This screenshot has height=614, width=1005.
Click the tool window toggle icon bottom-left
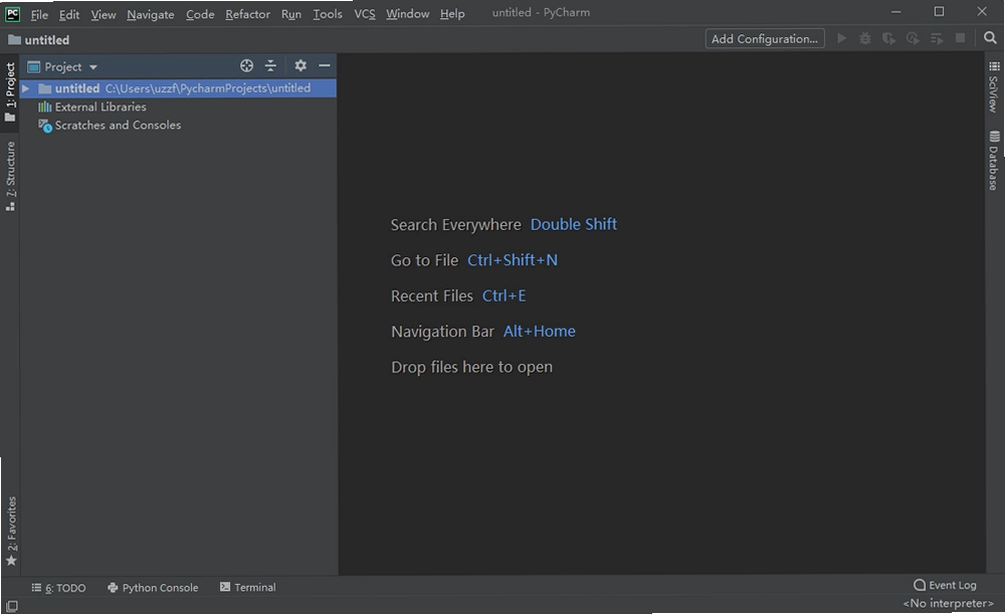point(12,606)
